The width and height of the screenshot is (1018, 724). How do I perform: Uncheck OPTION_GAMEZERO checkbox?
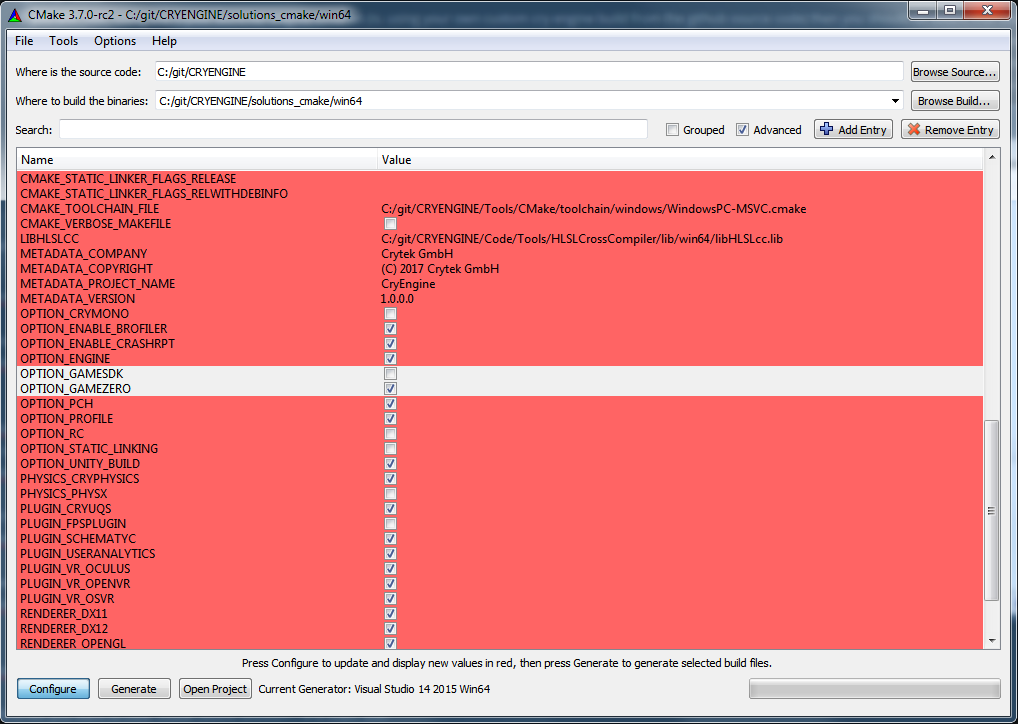(x=390, y=388)
